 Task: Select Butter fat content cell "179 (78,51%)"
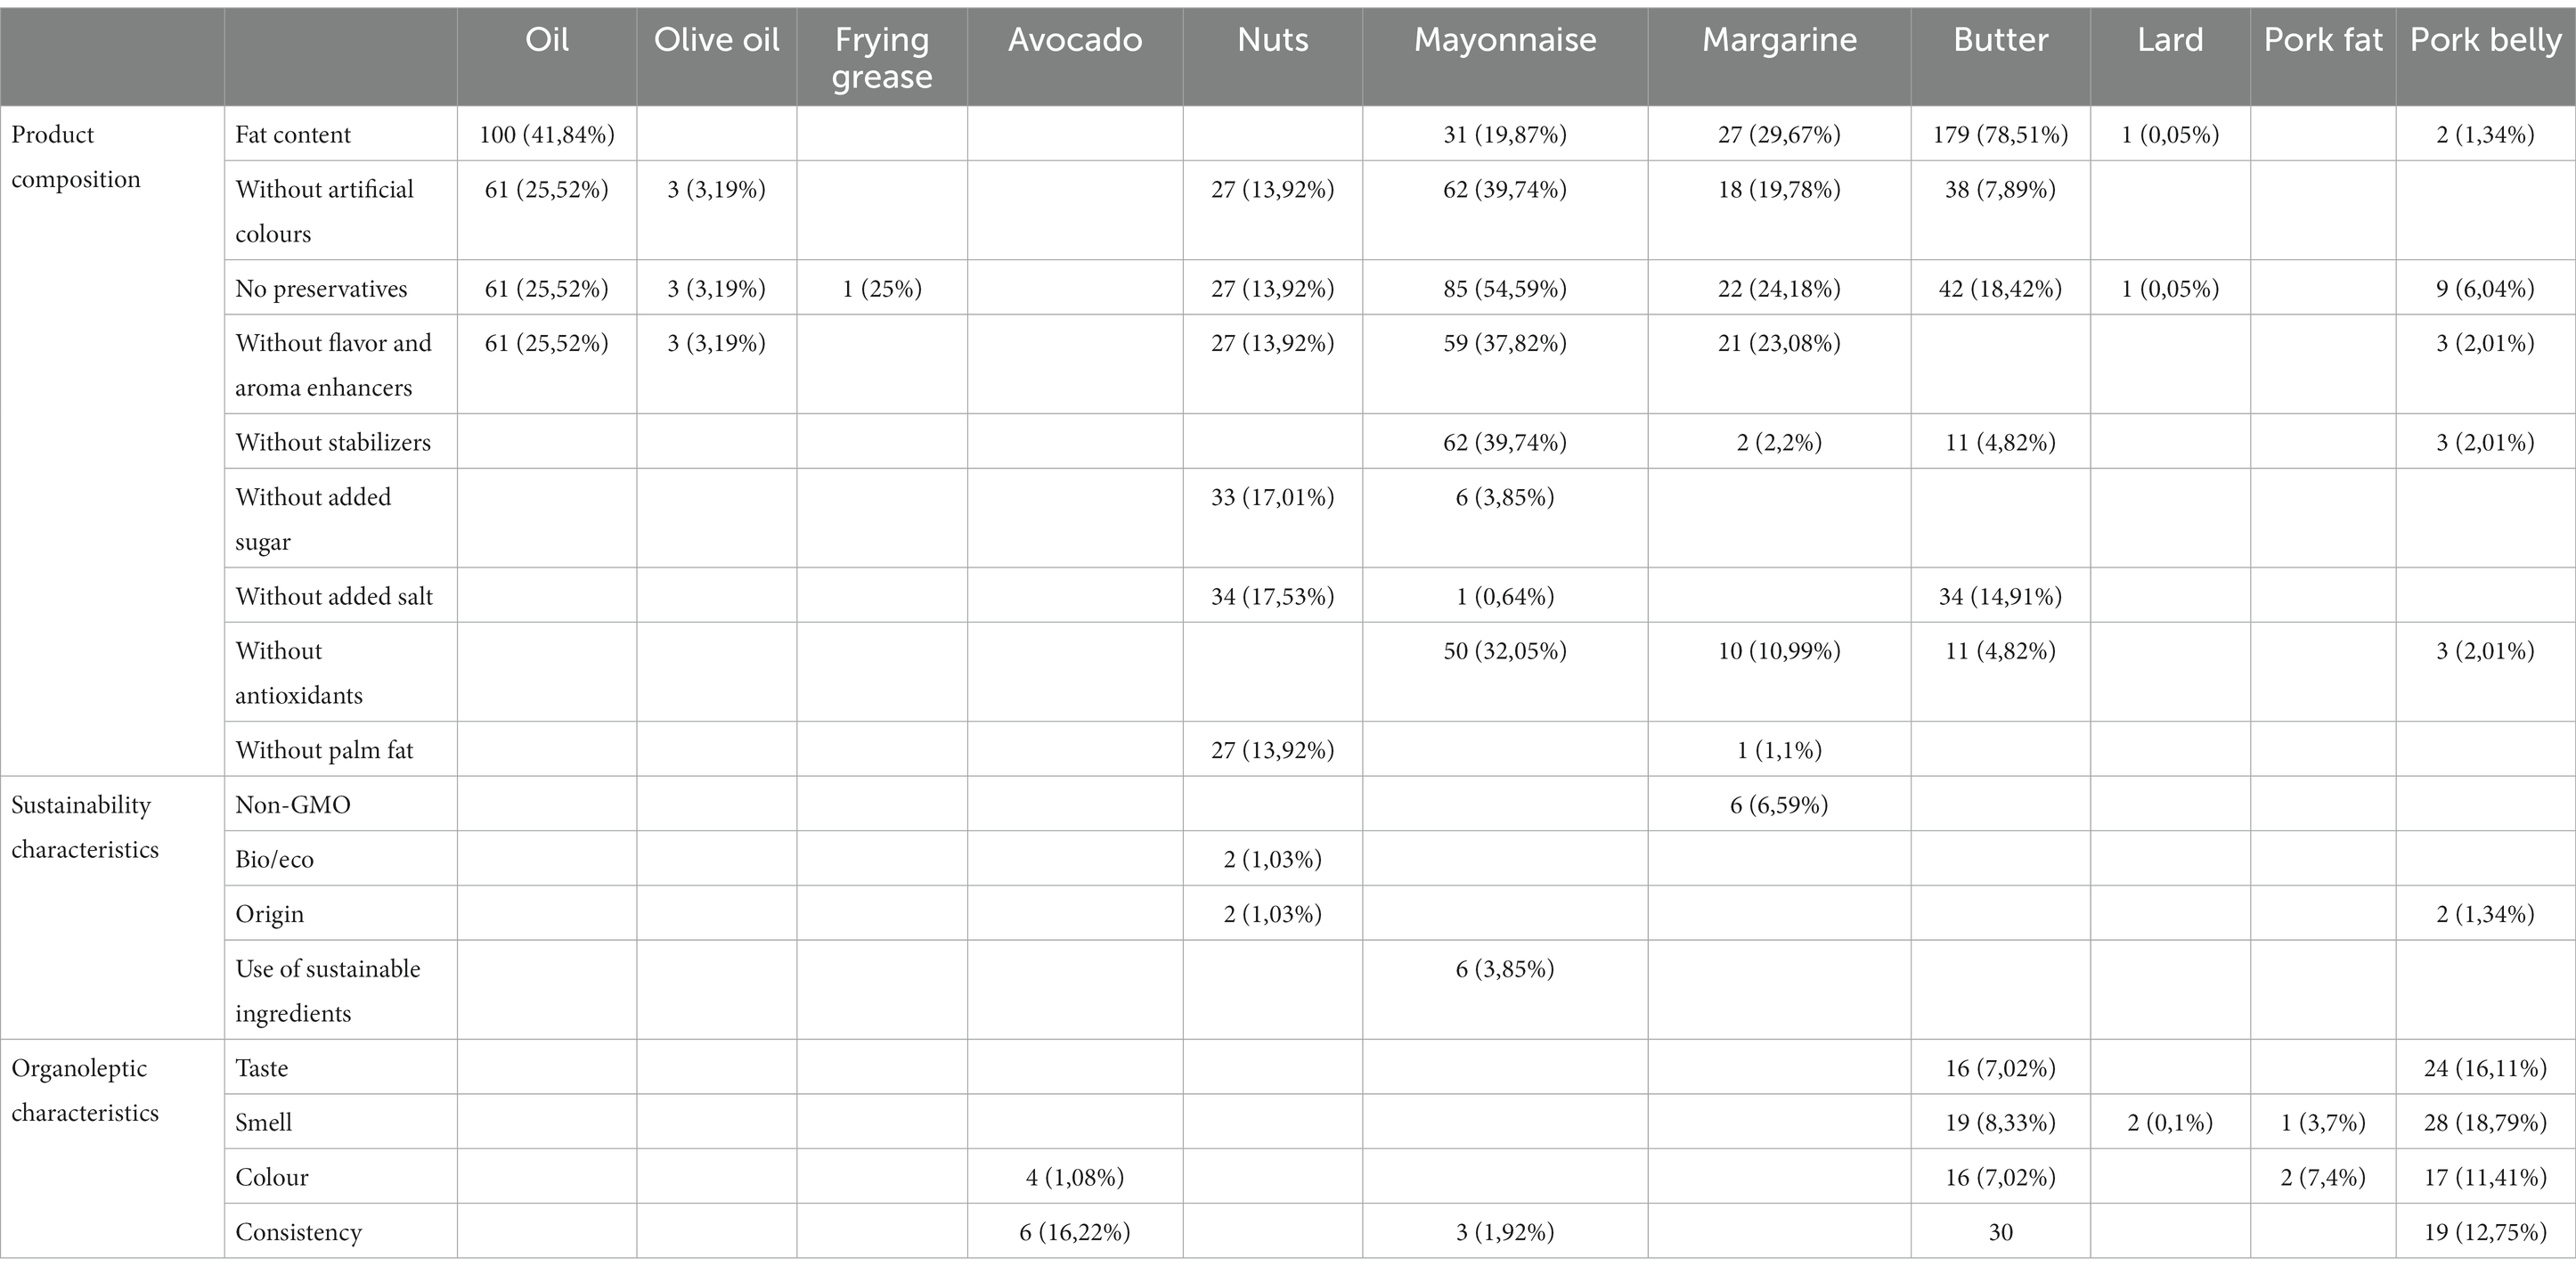tap(2000, 135)
